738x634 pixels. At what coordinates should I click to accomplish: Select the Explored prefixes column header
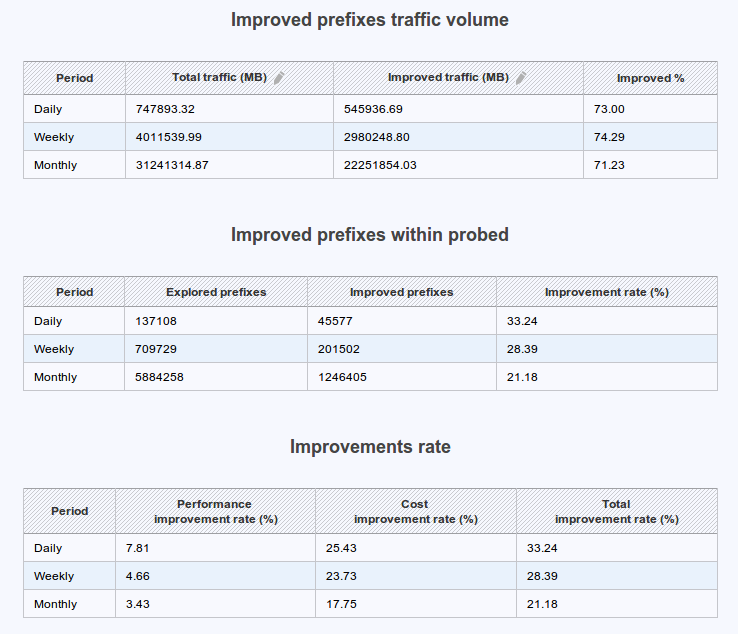[216, 292]
